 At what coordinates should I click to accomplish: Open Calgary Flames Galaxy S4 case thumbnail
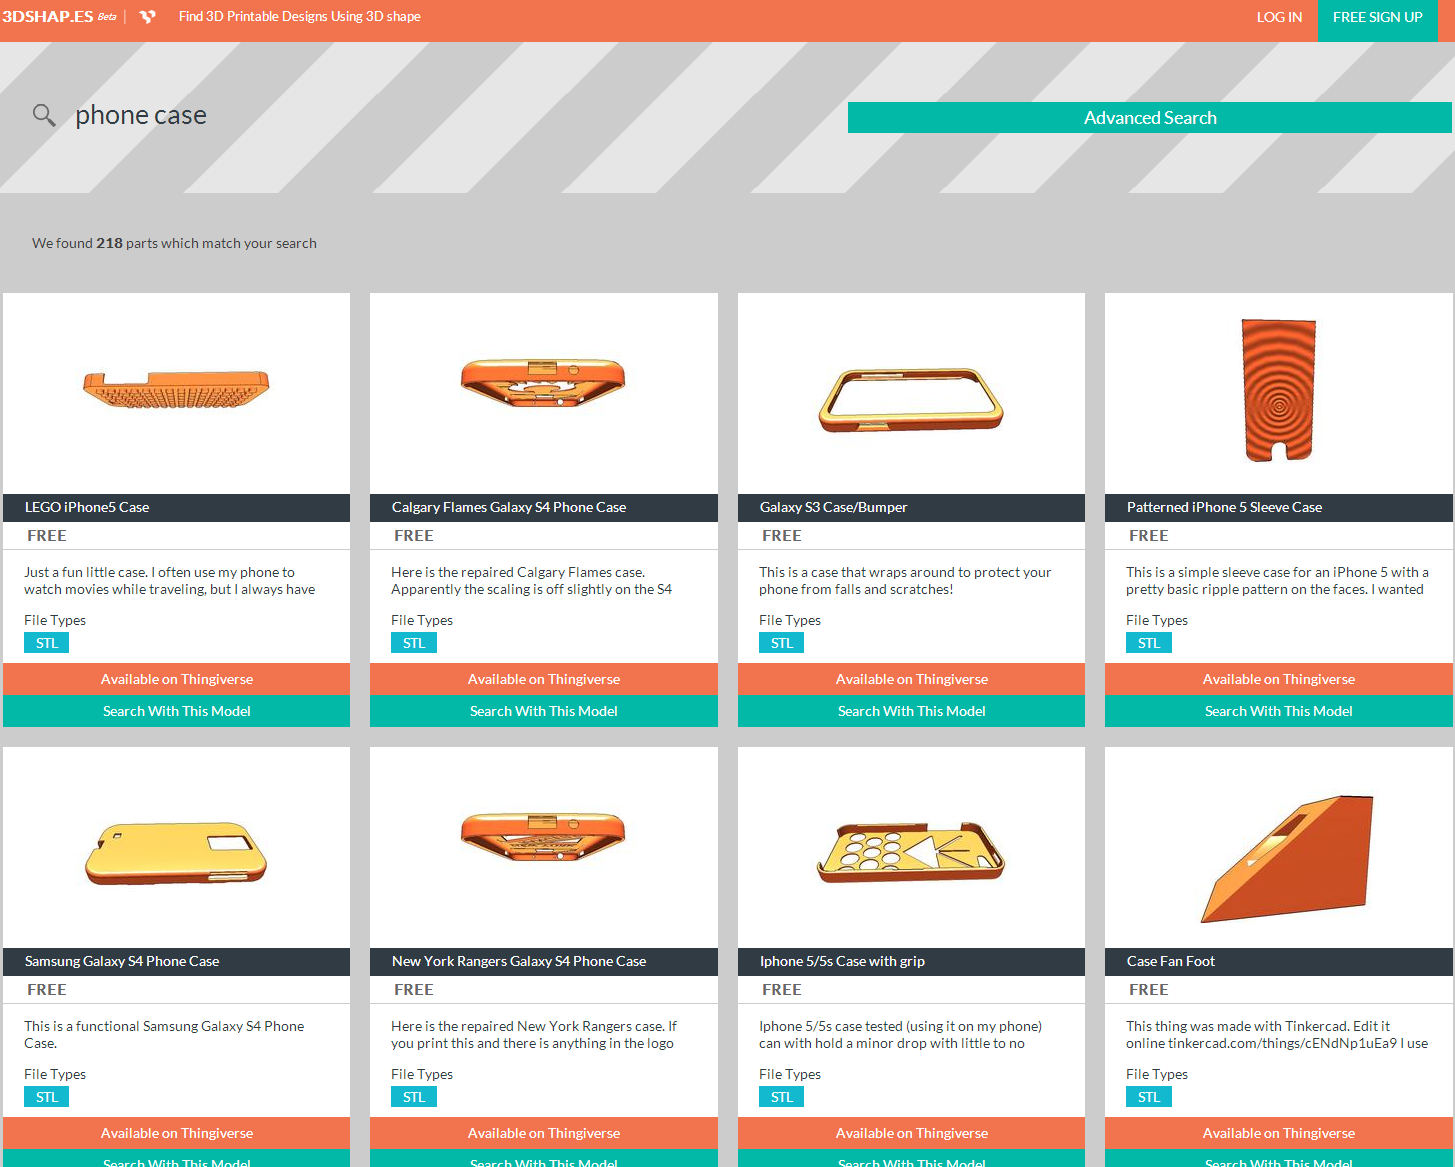click(x=544, y=393)
